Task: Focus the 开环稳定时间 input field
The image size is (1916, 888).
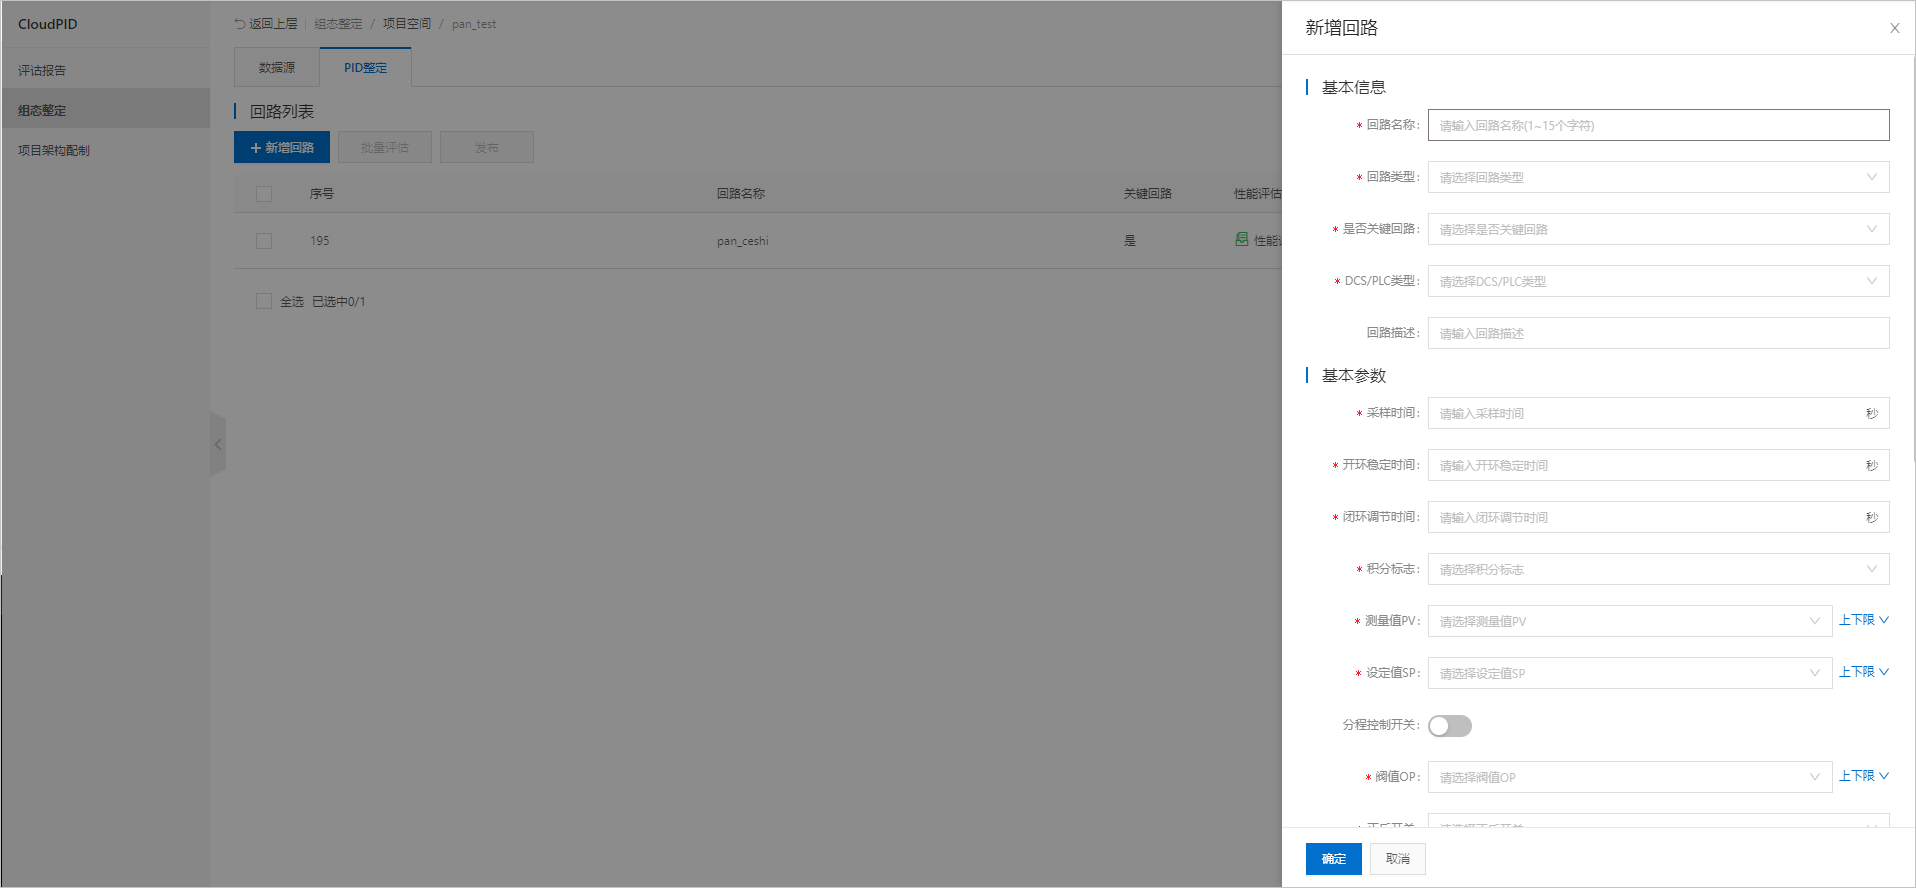Action: coord(1658,465)
